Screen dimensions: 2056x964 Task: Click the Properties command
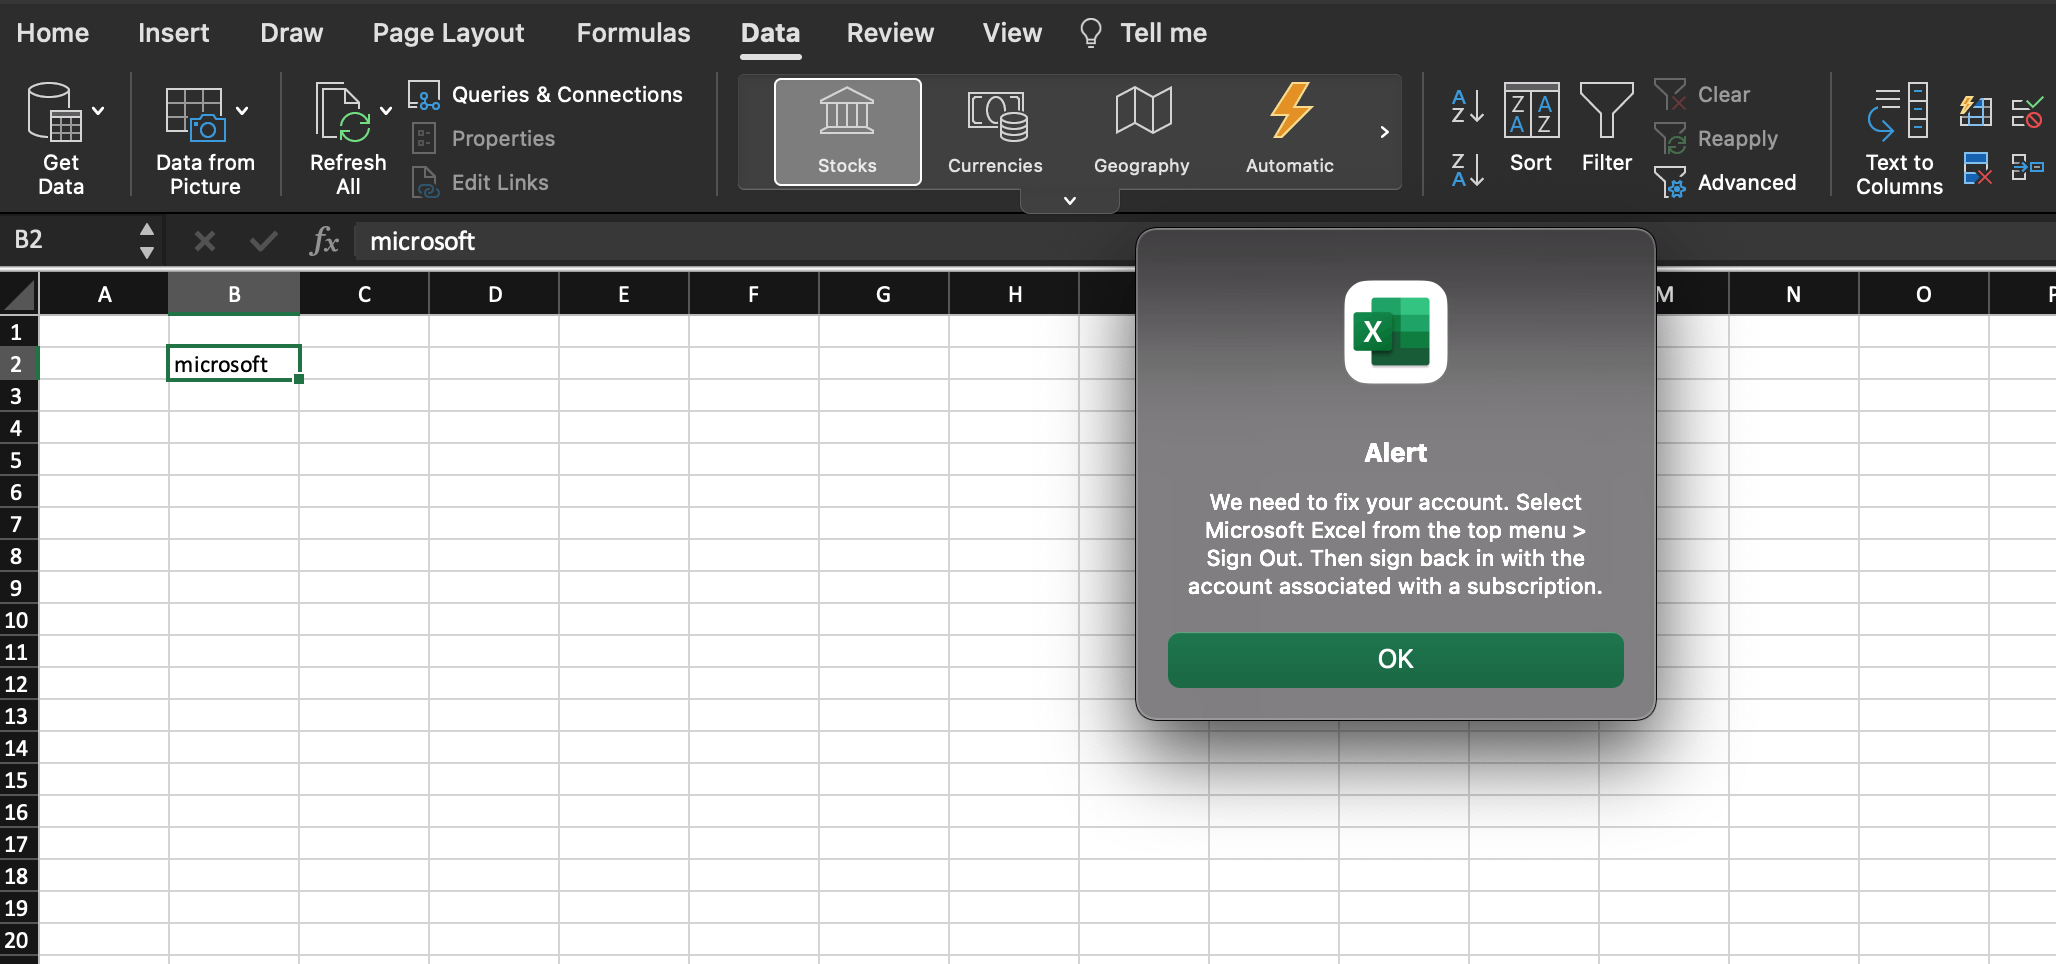pos(483,138)
